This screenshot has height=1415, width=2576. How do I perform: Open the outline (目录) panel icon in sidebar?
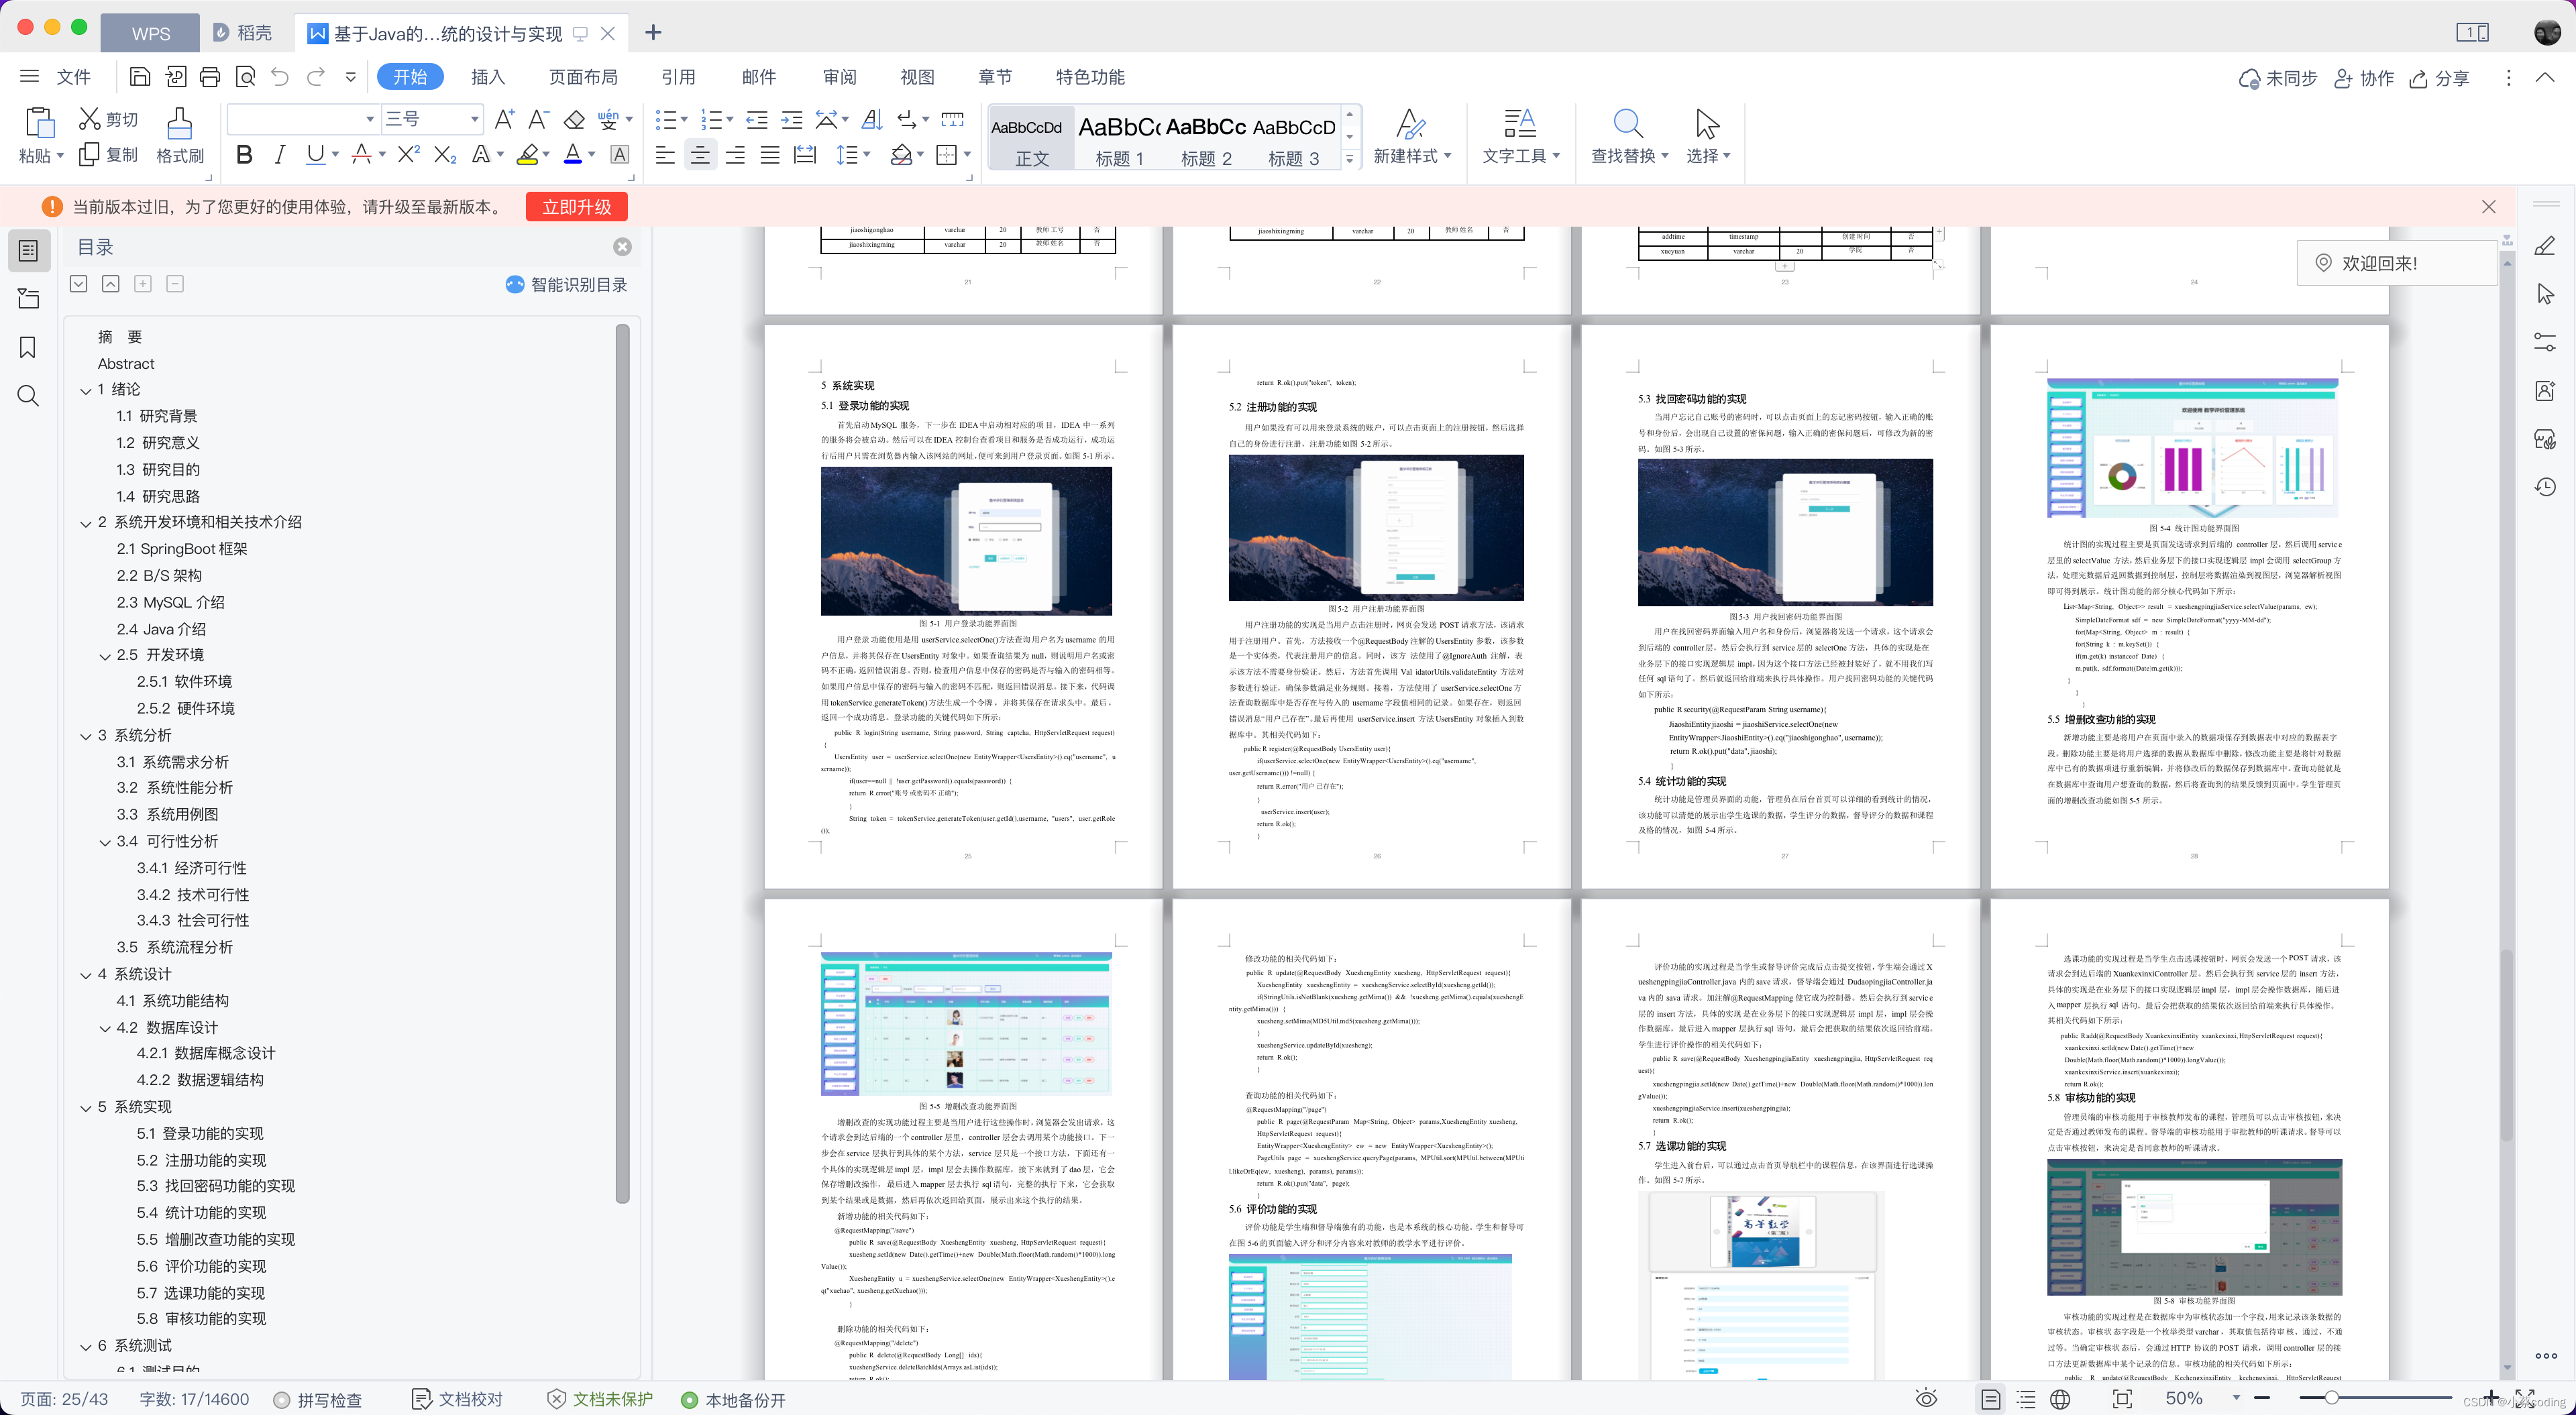click(29, 250)
